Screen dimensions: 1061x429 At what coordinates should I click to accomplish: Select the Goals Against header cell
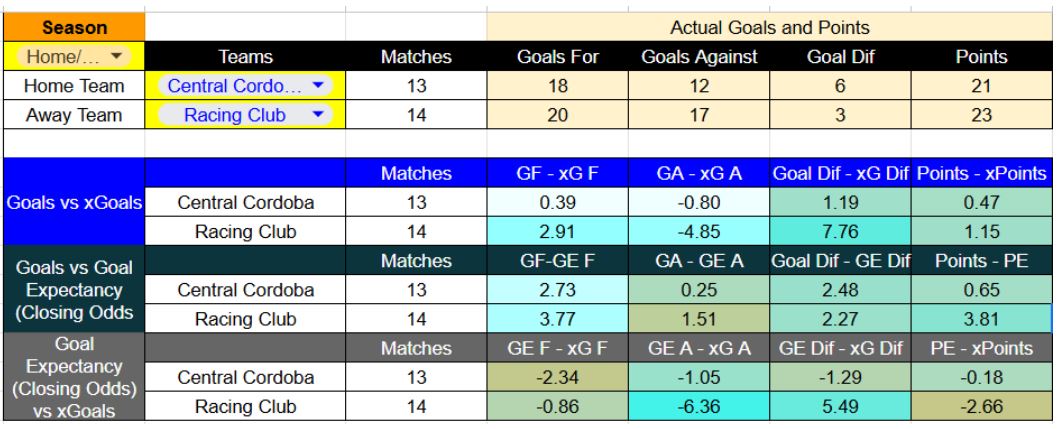(x=698, y=58)
